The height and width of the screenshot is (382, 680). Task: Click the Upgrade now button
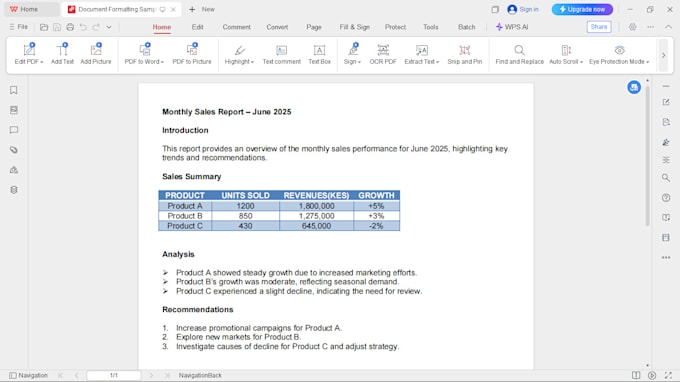click(x=582, y=9)
